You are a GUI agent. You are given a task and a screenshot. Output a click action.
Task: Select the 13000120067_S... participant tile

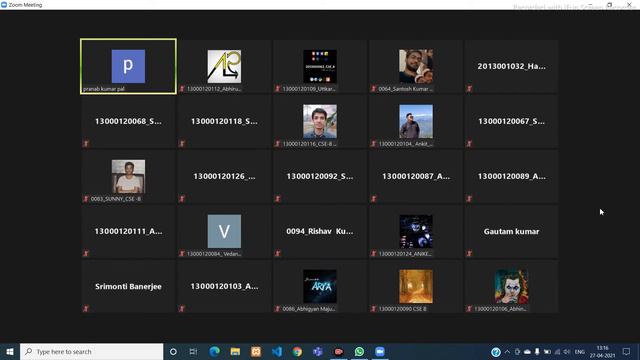[x=511, y=121]
